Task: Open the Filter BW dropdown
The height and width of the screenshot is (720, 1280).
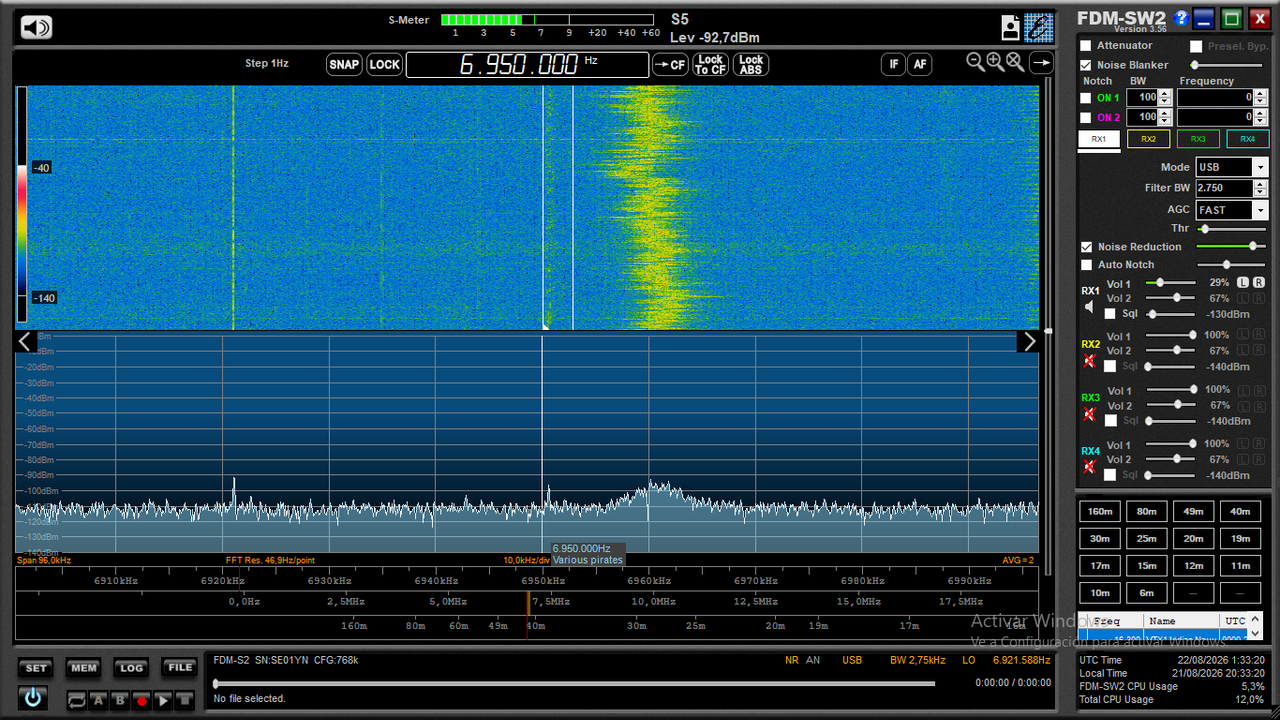Action: pos(1232,188)
